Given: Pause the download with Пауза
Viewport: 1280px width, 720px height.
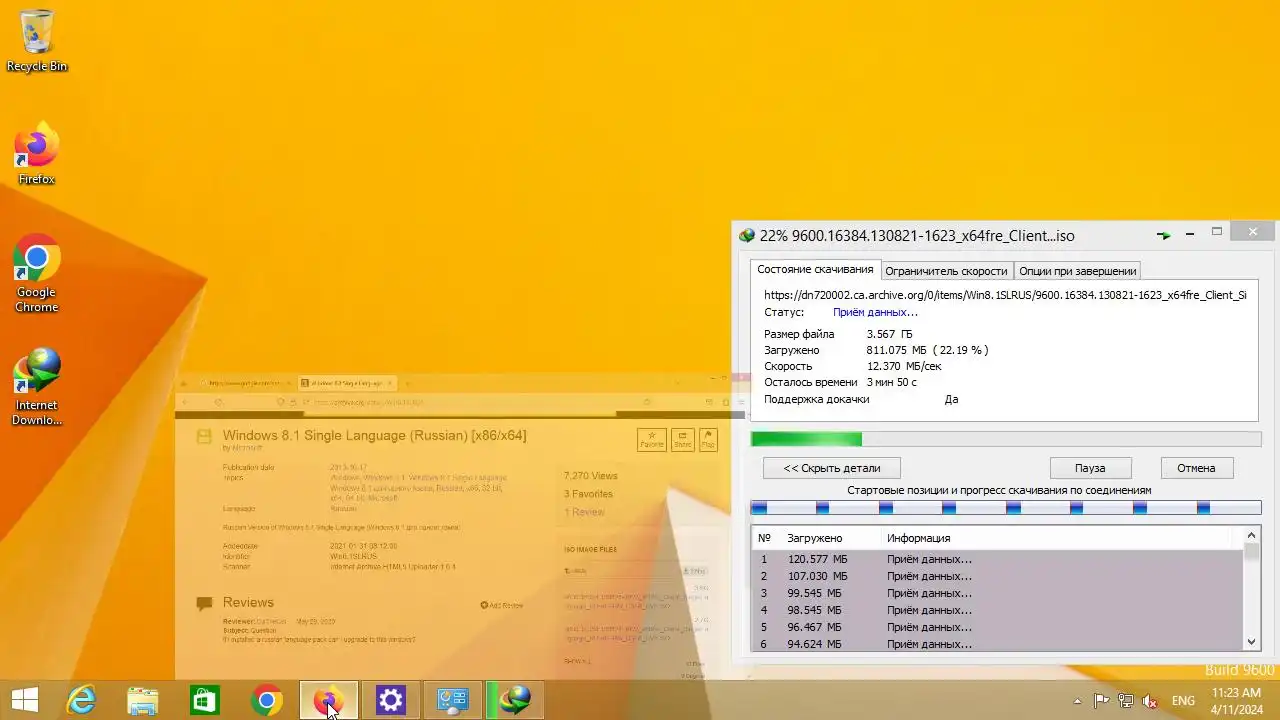Looking at the screenshot, I should tap(1090, 468).
